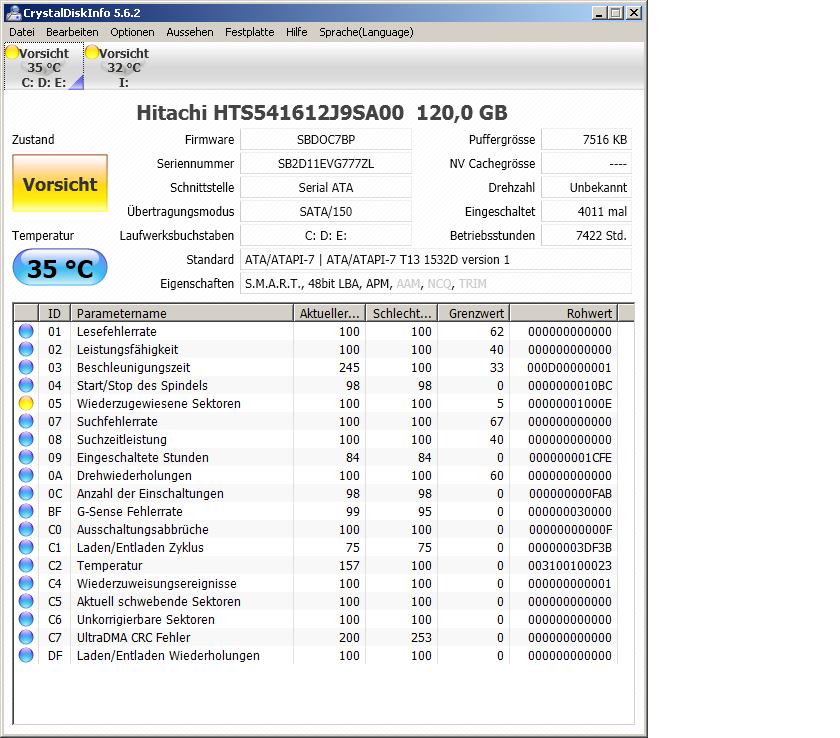Click status orb for UltraDMA CRC Fehler
840x738 pixels.
point(26,637)
